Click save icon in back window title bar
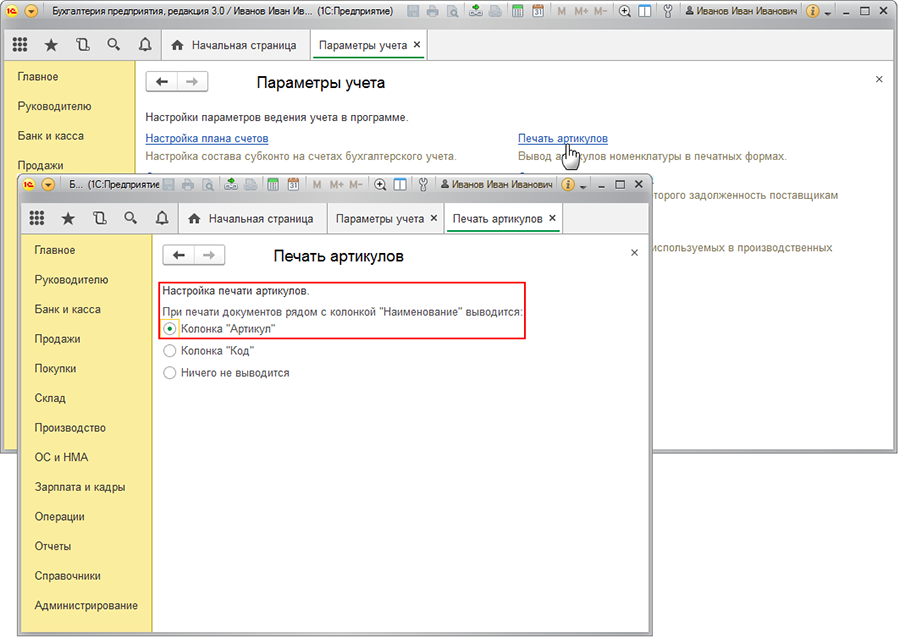900x638 pixels. pyautogui.click(x=413, y=11)
